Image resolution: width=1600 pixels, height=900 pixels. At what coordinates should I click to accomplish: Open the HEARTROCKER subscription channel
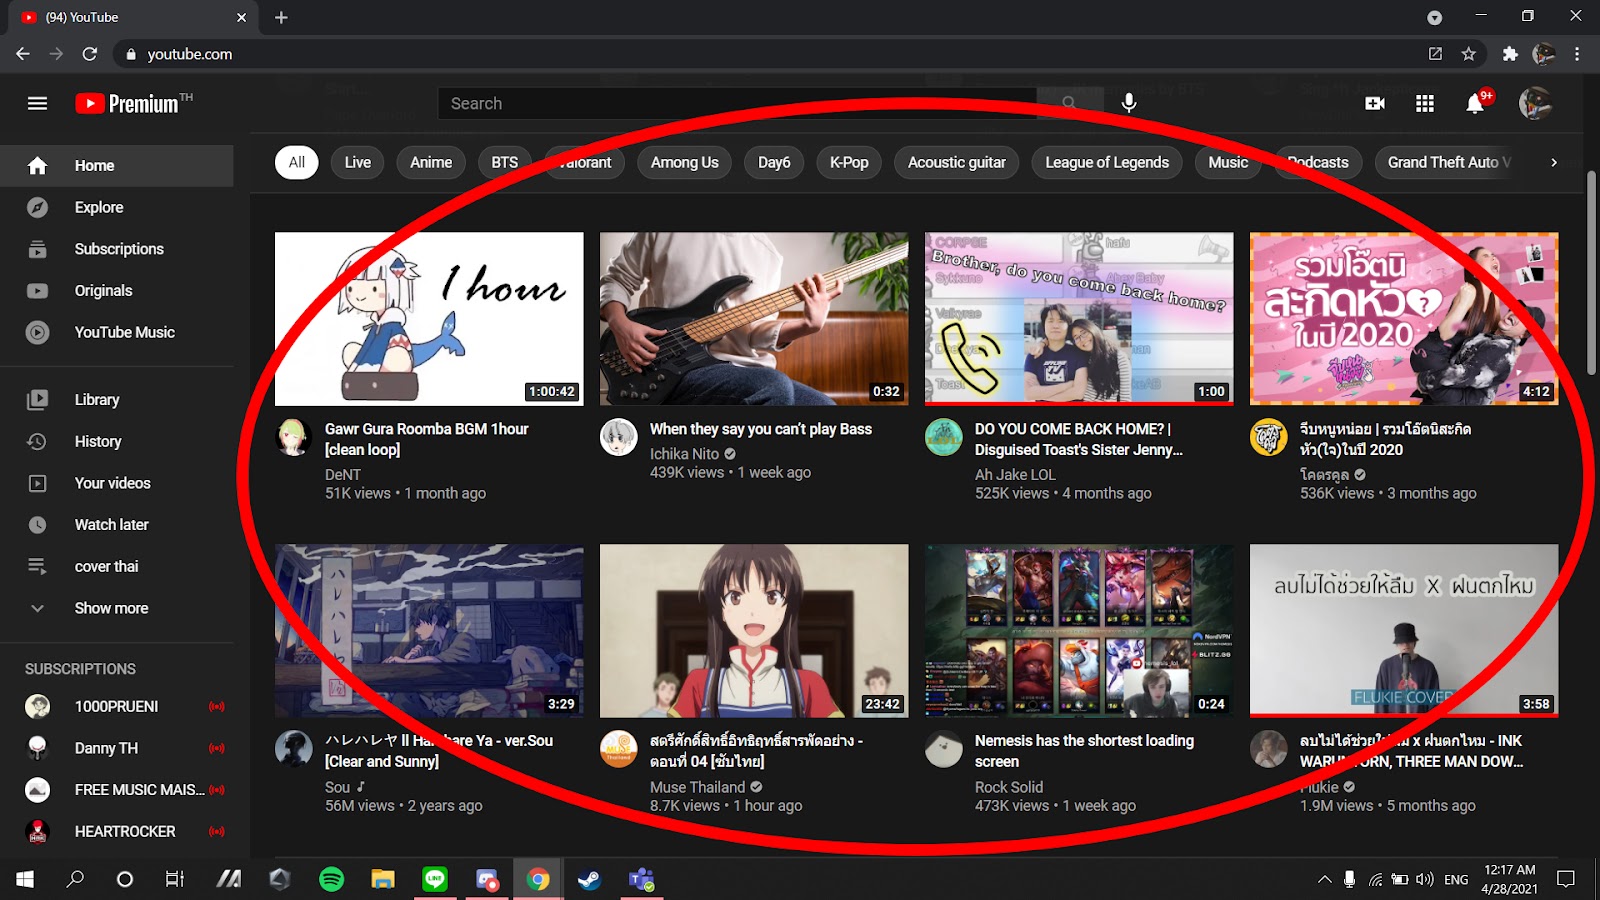117,831
